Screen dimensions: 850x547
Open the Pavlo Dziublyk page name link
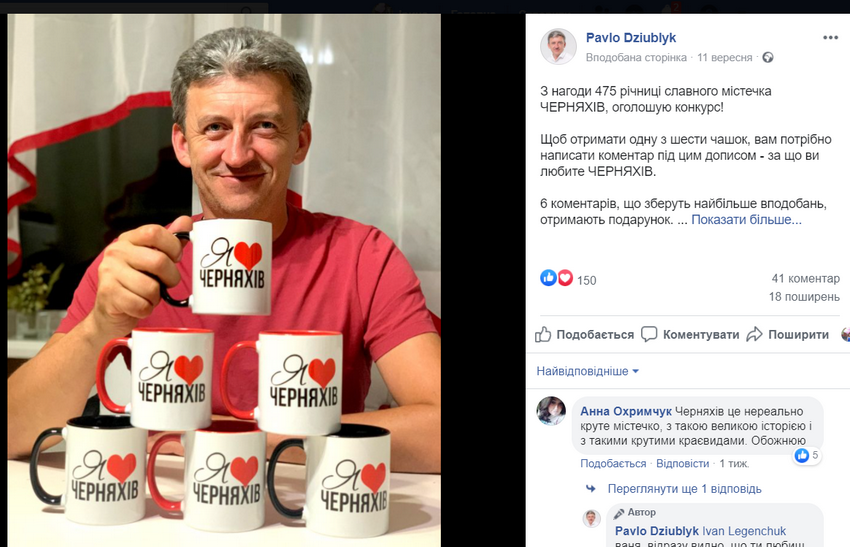(630, 37)
